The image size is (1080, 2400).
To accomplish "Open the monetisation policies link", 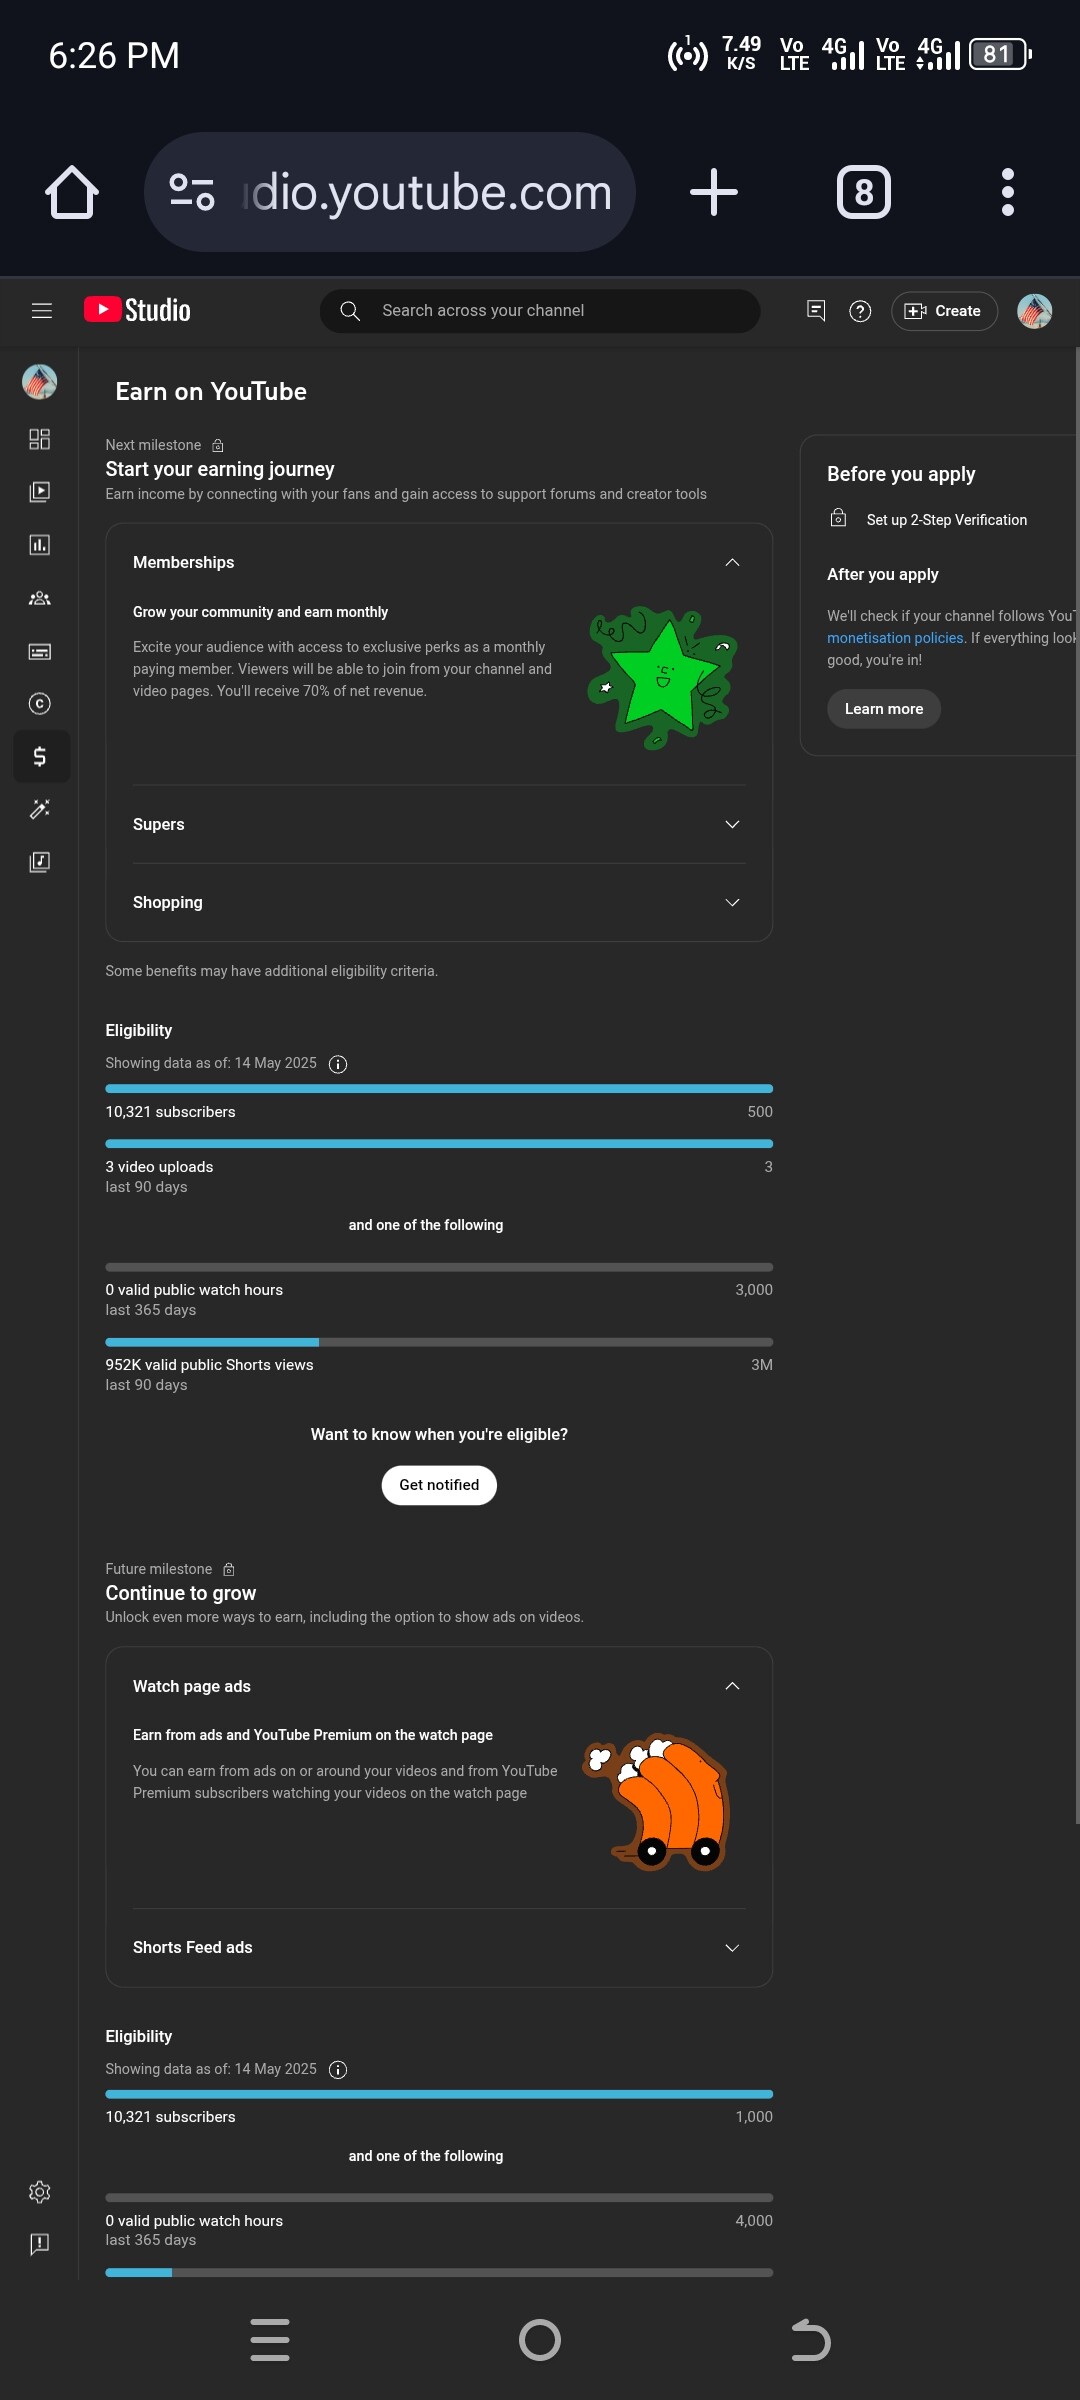I will point(895,638).
